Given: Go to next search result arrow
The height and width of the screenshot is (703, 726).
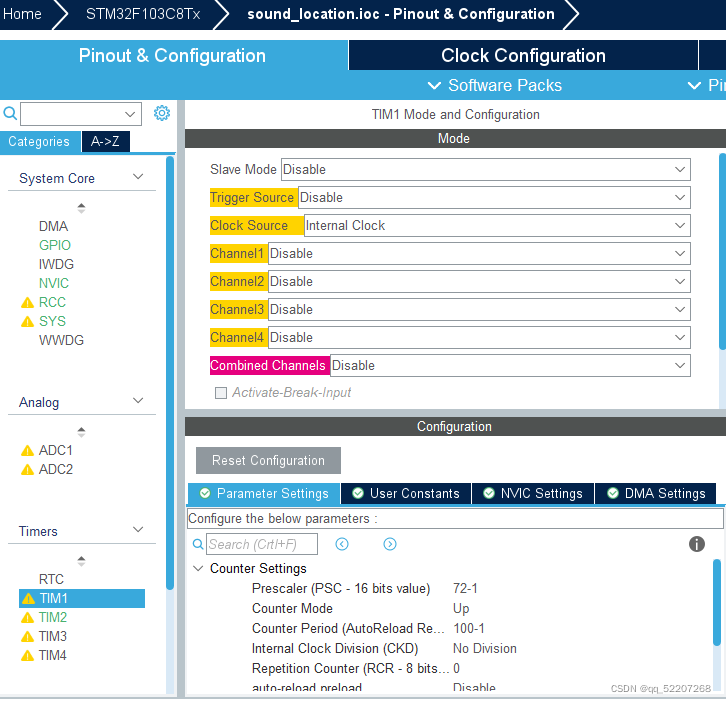Looking at the screenshot, I should tap(390, 544).
